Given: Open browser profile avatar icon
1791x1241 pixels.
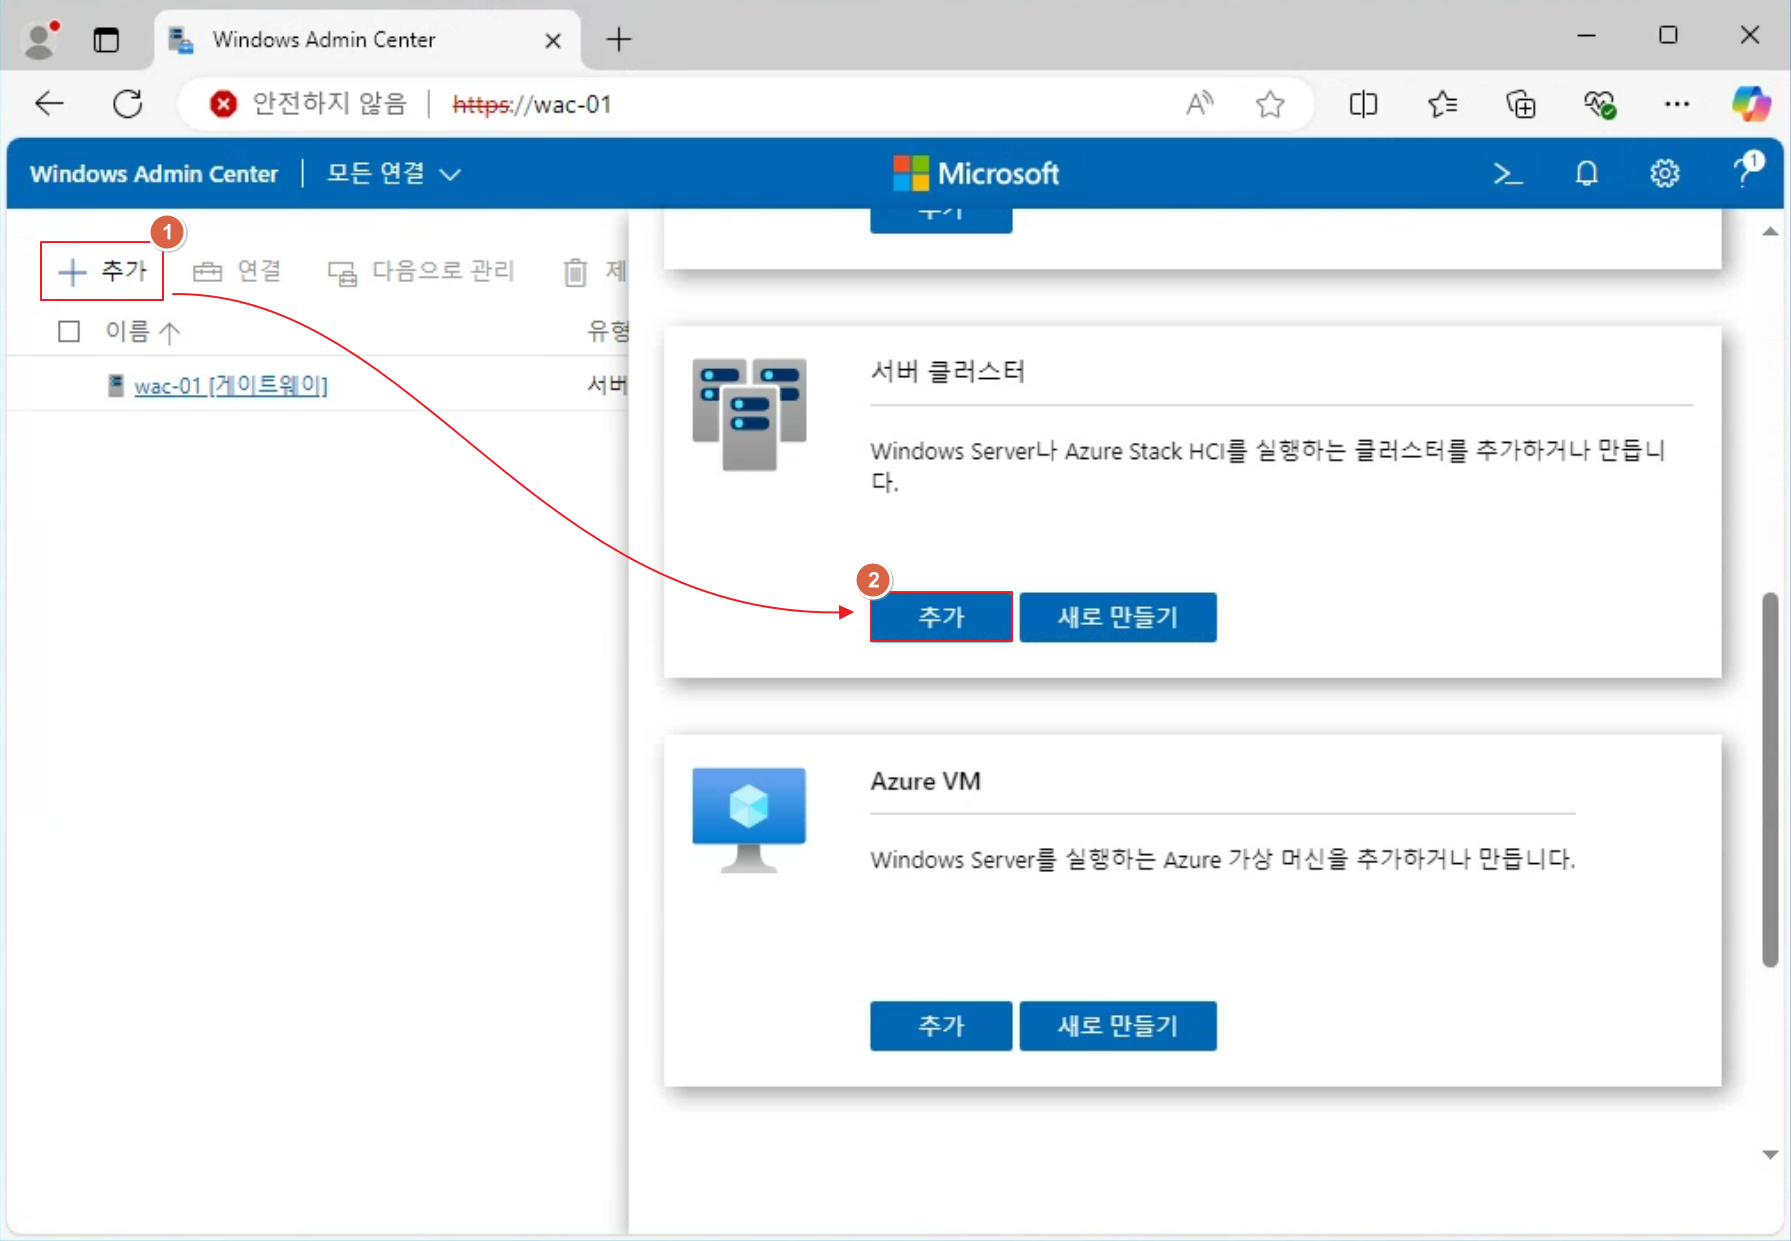Looking at the screenshot, I should 40,40.
